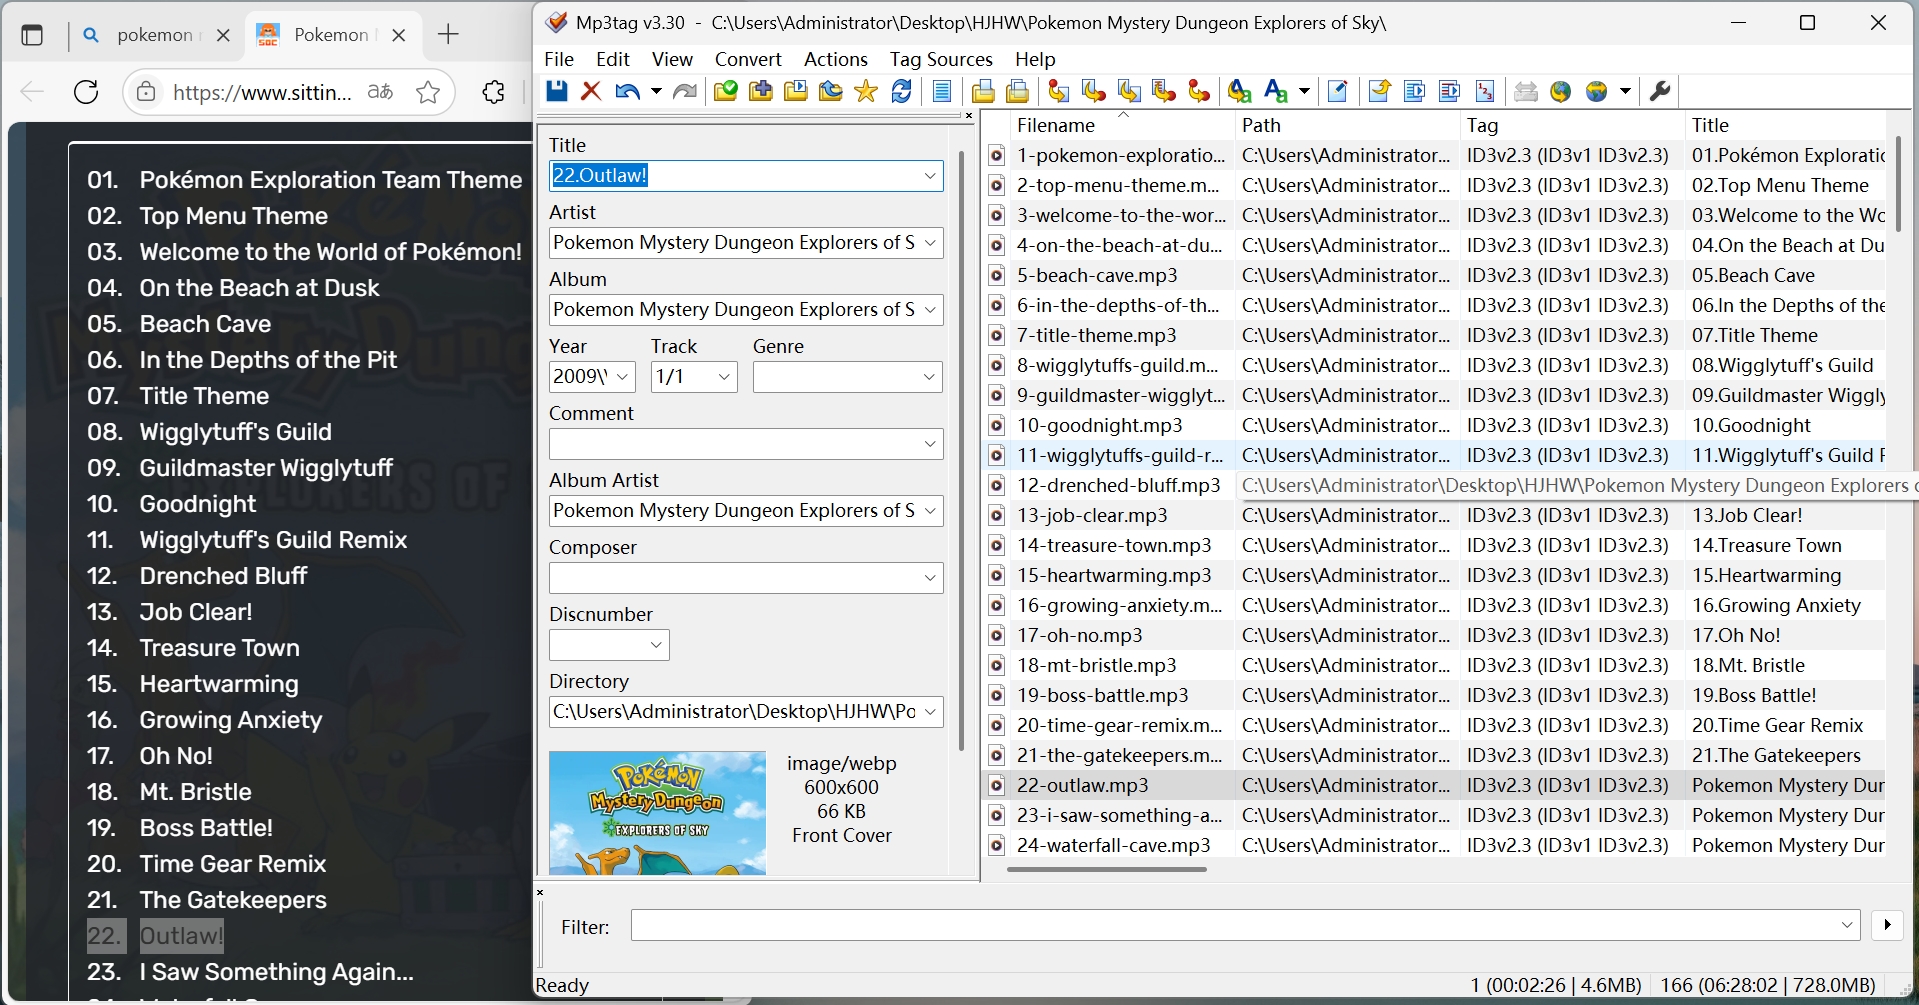This screenshot has width=1919, height=1005.
Task: Click the Pokemon cover art thumbnail
Action: pos(657,813)
